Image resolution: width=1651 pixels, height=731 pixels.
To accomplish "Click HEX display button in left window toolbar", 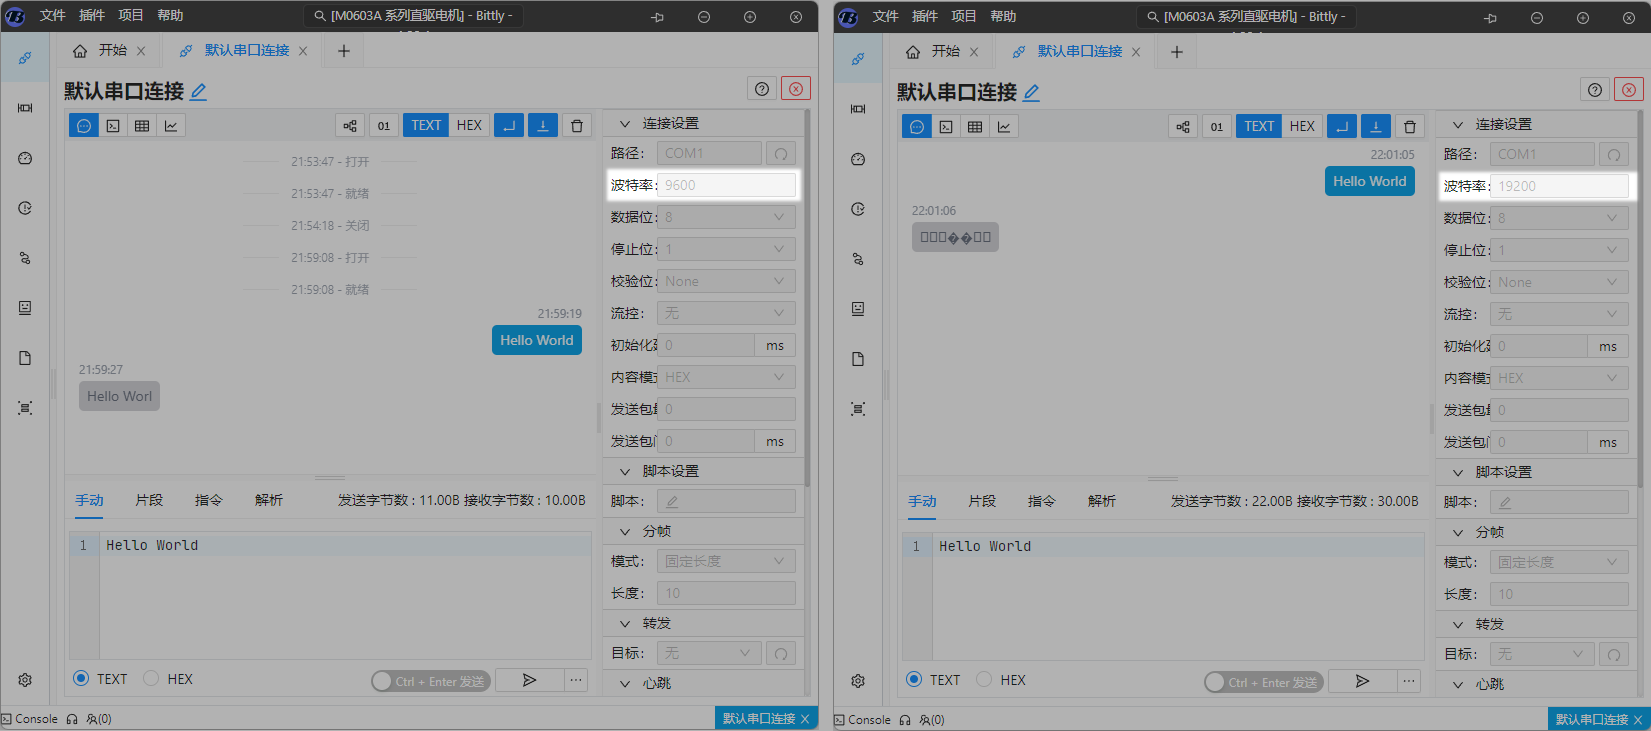I will (469, 126).
